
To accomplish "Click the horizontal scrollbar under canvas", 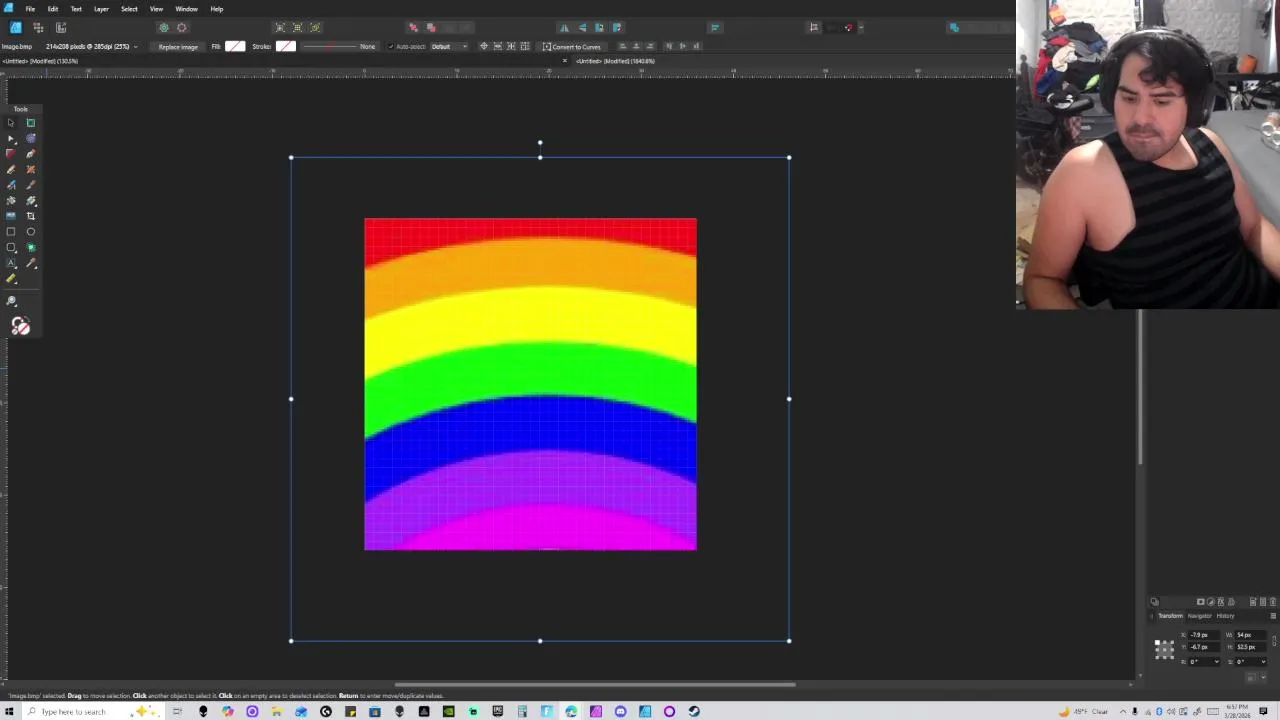I will point(595,685).
